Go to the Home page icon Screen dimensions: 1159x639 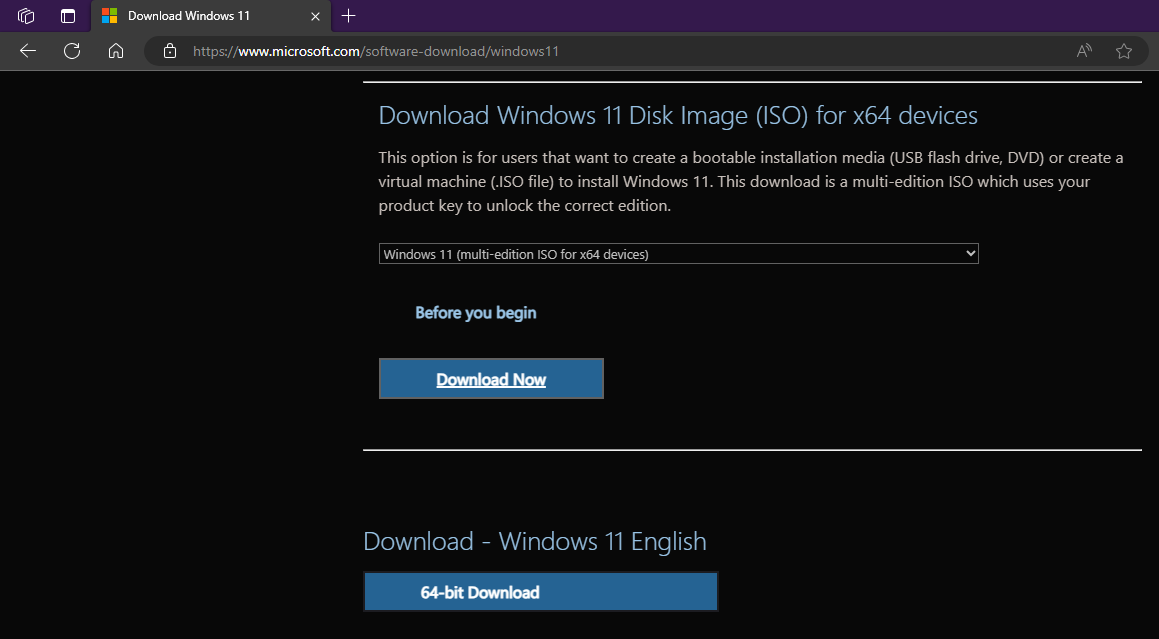click(x=115, y=51)
